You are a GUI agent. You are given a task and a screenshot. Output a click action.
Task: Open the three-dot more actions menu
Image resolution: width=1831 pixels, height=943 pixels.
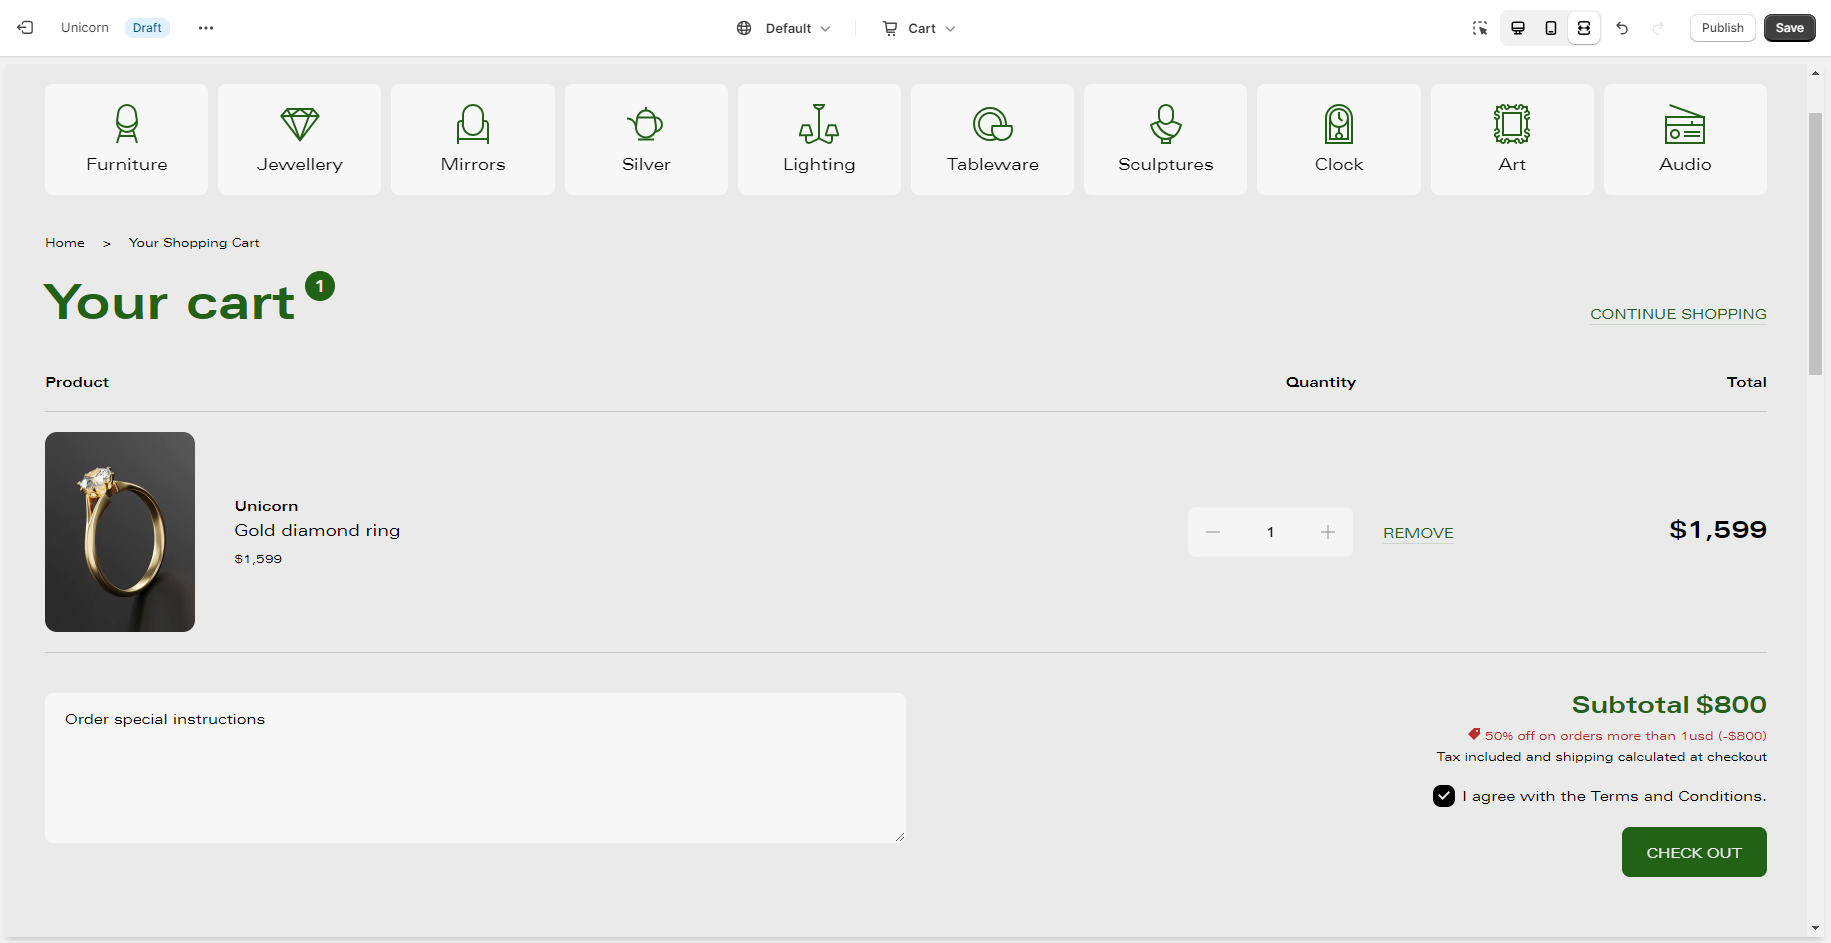tap(206, 28)
